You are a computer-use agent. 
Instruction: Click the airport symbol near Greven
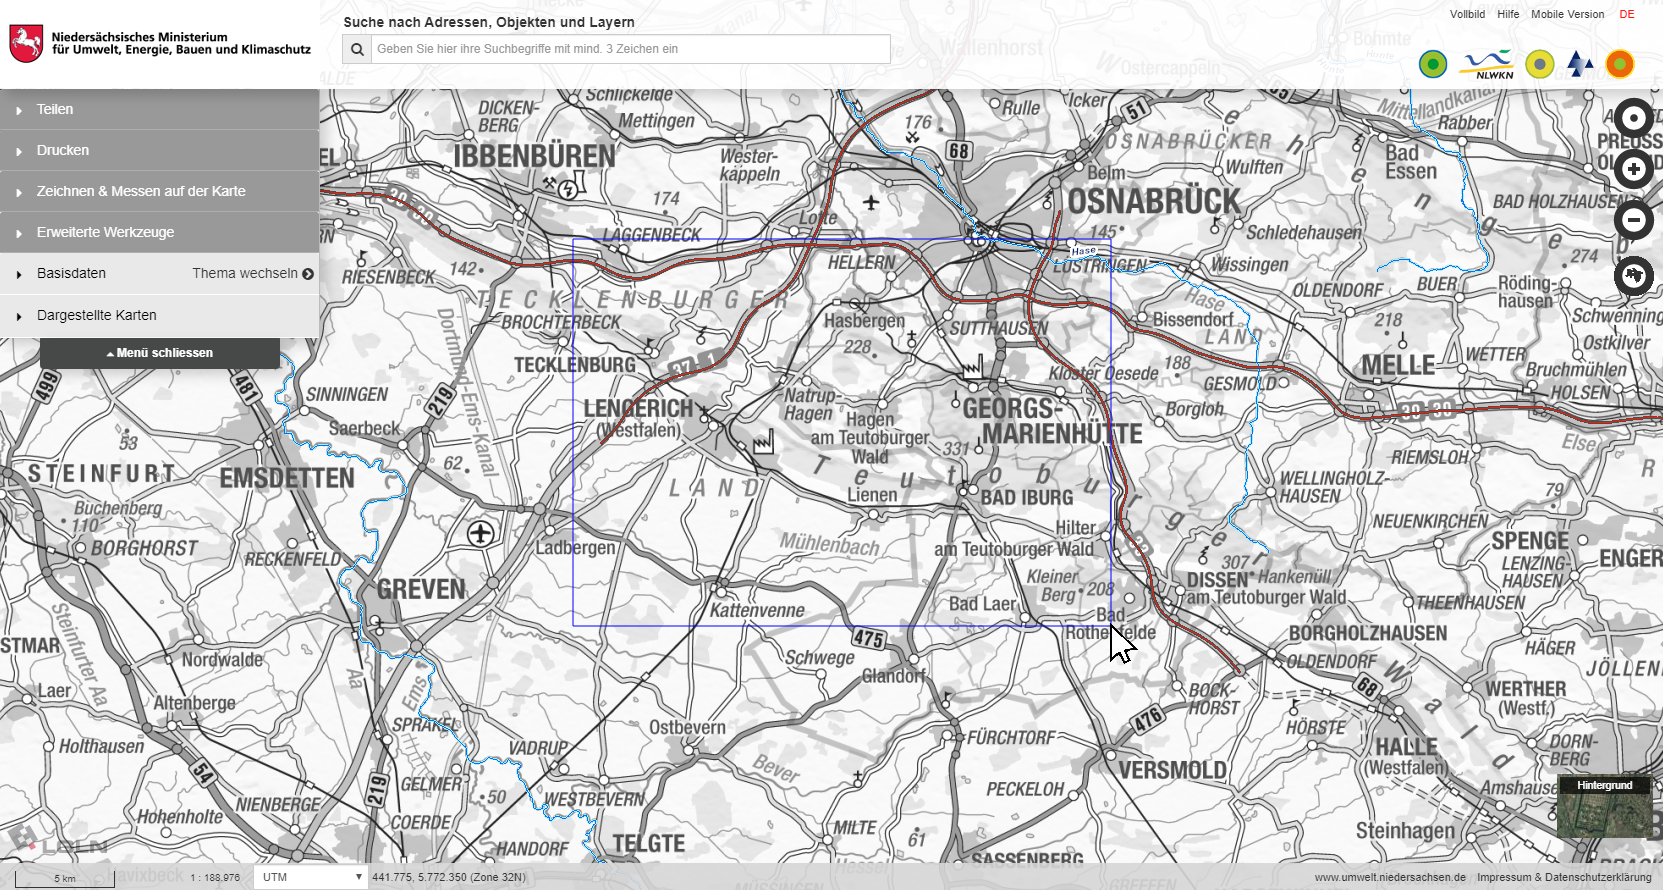pos(480,533)
